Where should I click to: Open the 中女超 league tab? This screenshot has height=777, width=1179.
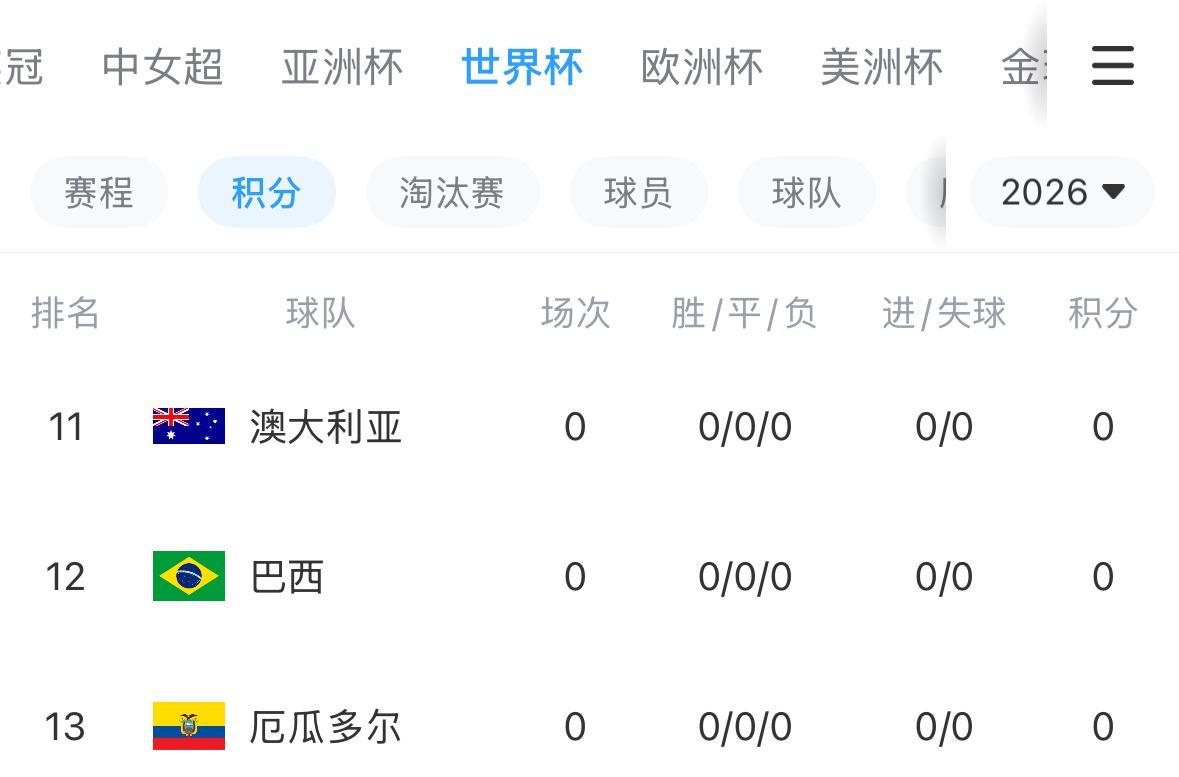click(162, 67)
